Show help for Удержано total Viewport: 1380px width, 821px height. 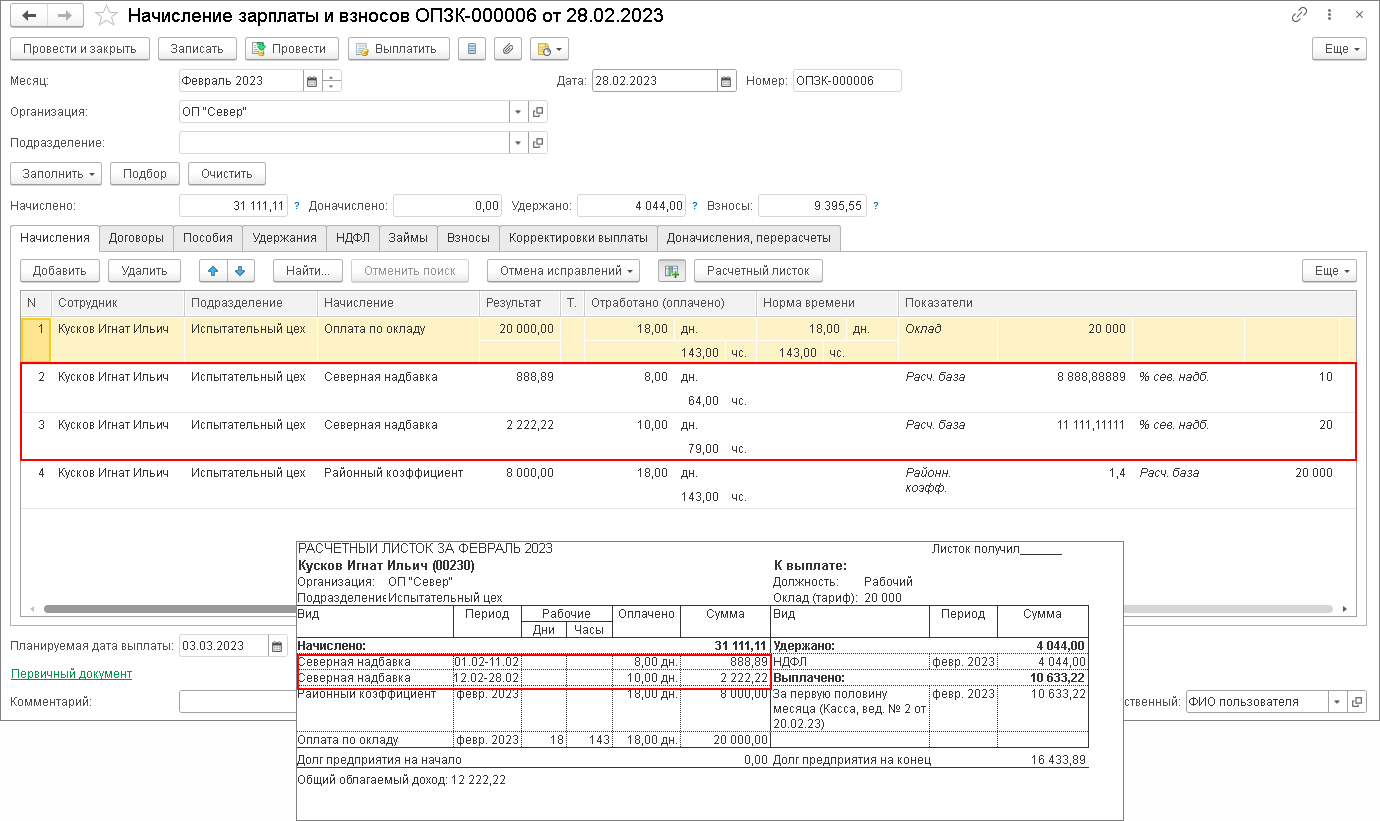coord(695,206)
